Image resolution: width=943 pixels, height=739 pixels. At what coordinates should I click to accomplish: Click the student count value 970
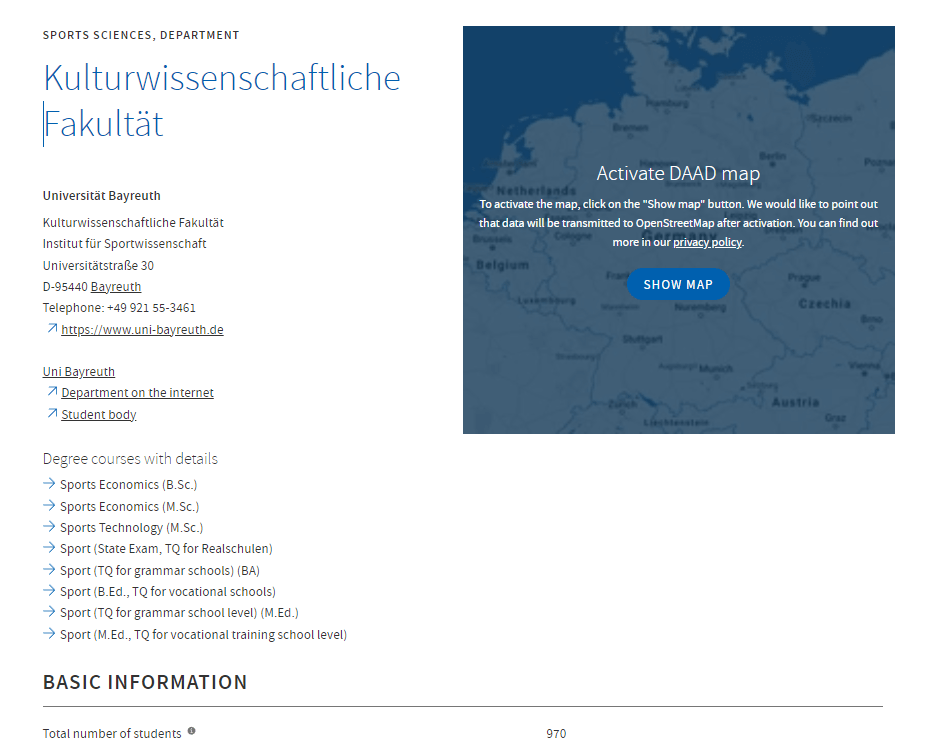coord(556,733)
